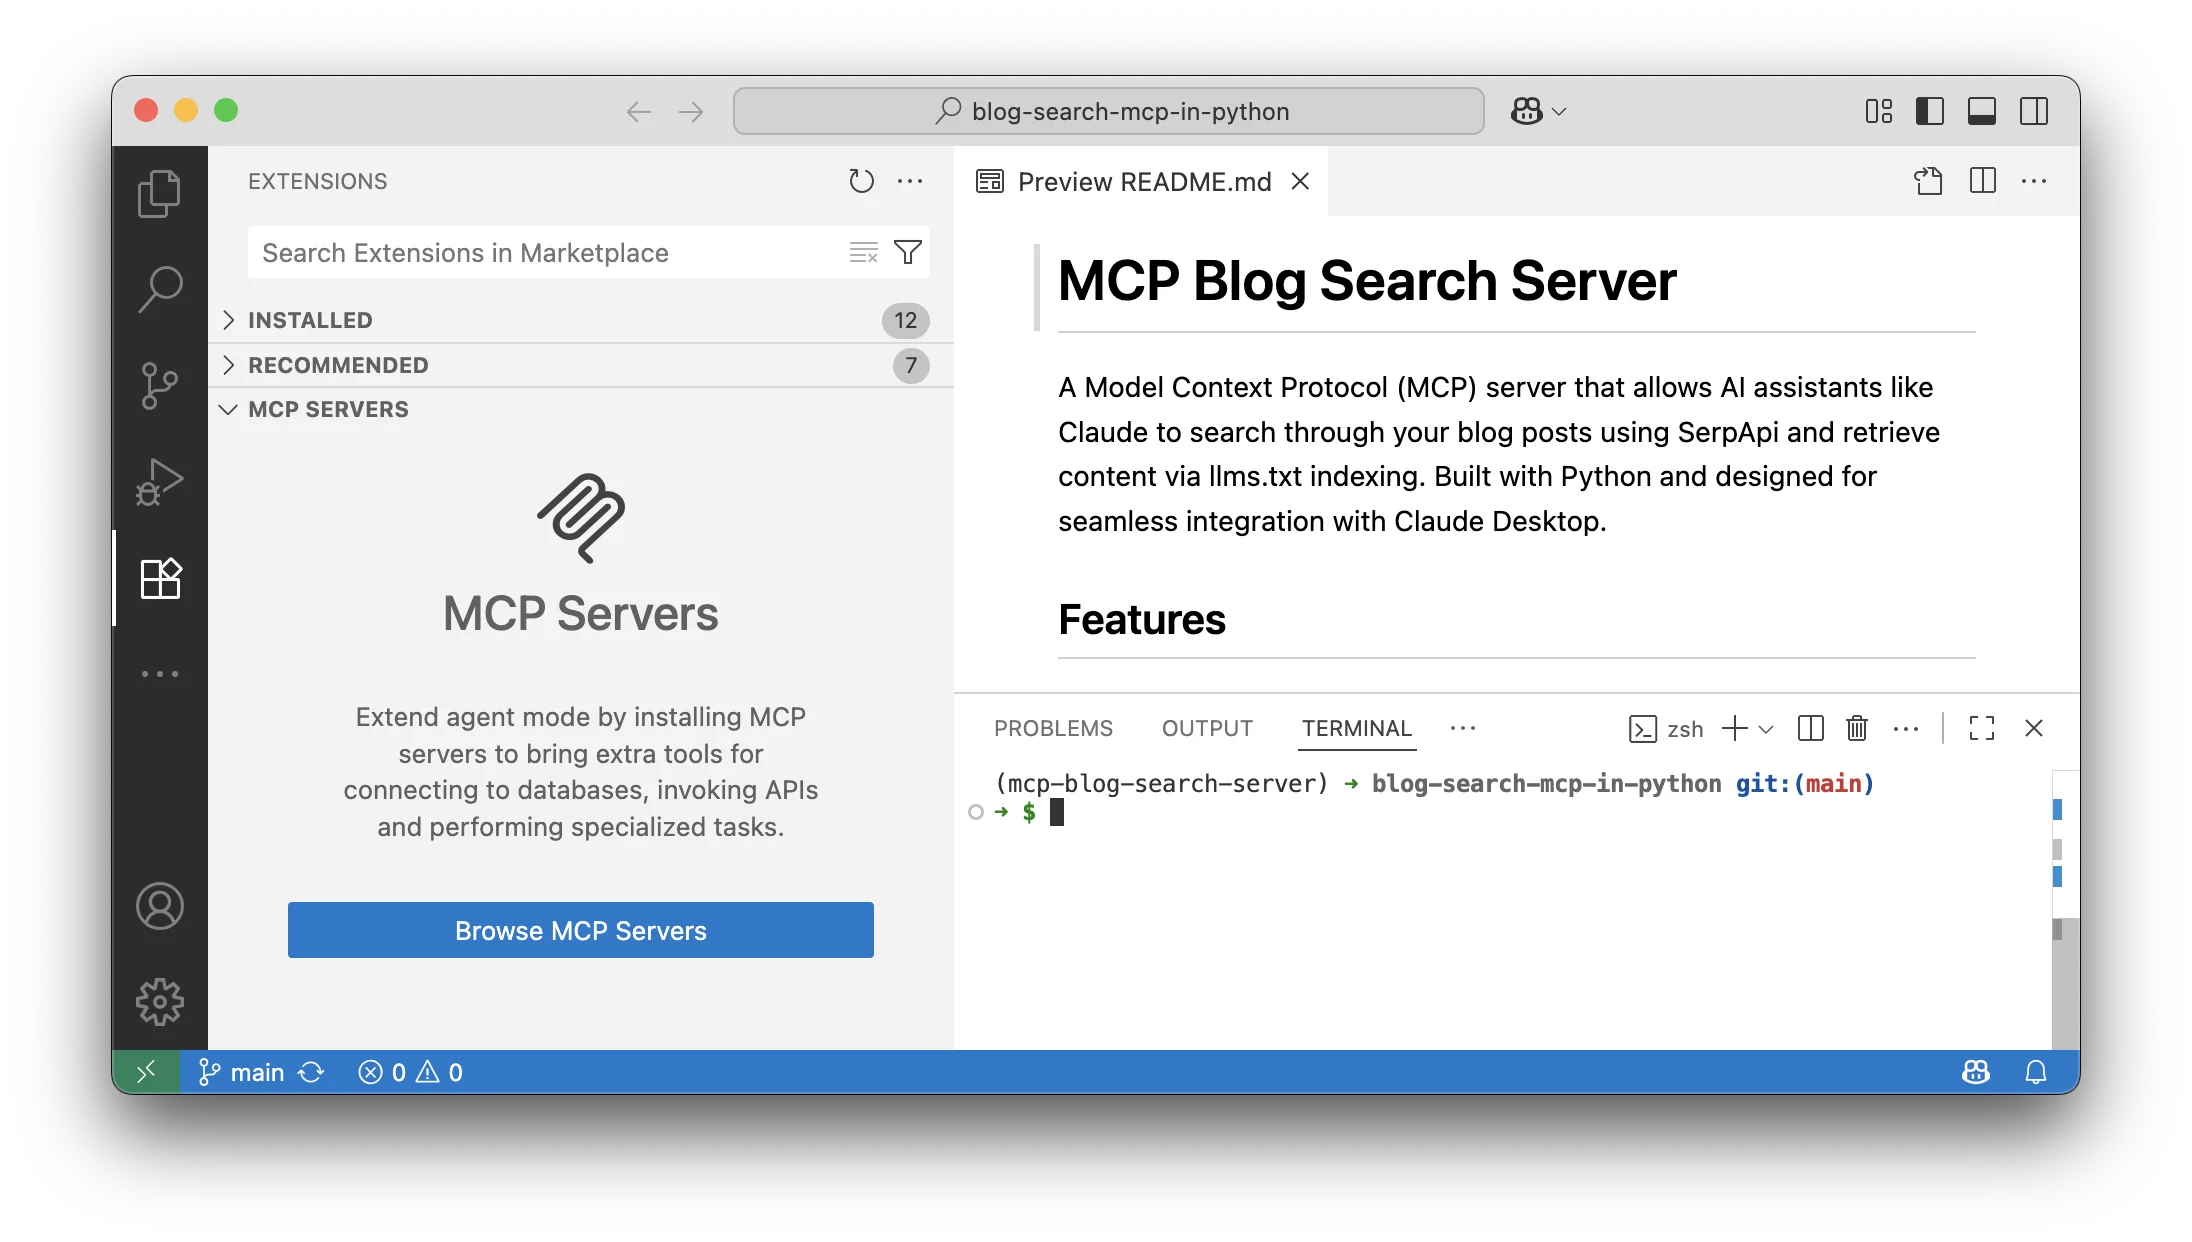Open the Manage settings gear icon
2192x1242 pixels.
click(160, 1001)
